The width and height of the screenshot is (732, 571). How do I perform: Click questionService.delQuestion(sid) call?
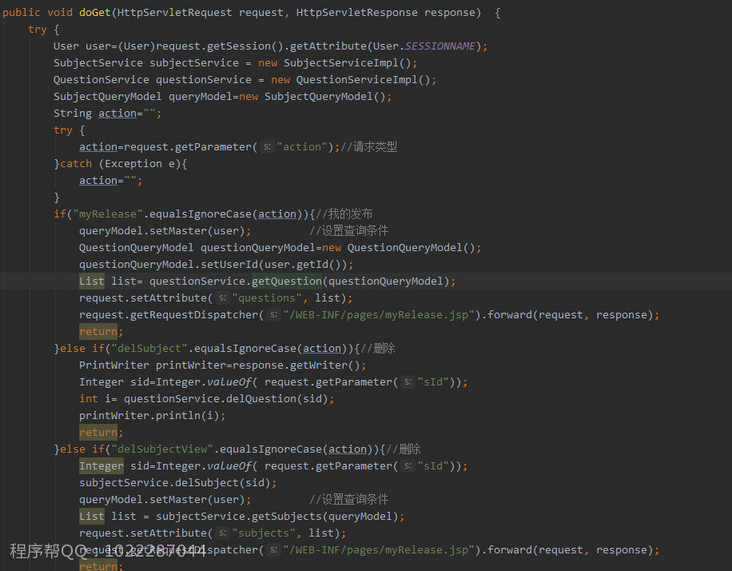point(225,399)
